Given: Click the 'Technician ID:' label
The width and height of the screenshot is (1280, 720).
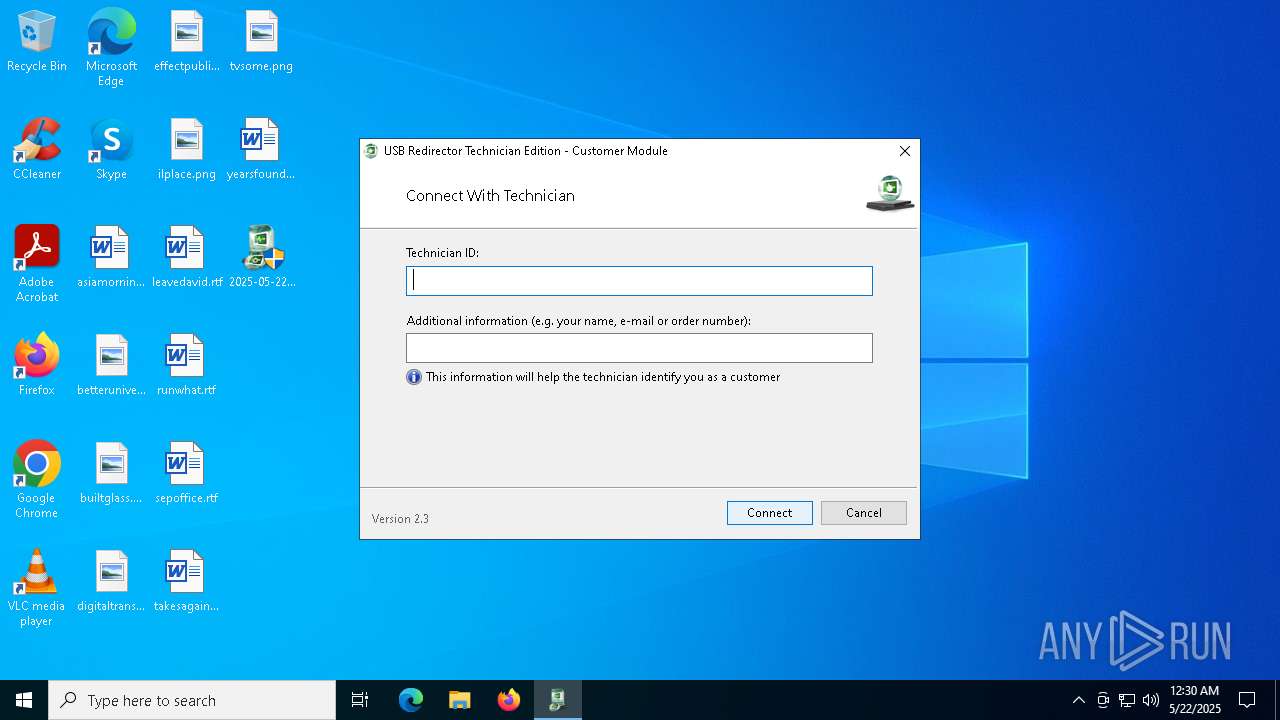Looking at the screenshot, I should click(442, 253).
